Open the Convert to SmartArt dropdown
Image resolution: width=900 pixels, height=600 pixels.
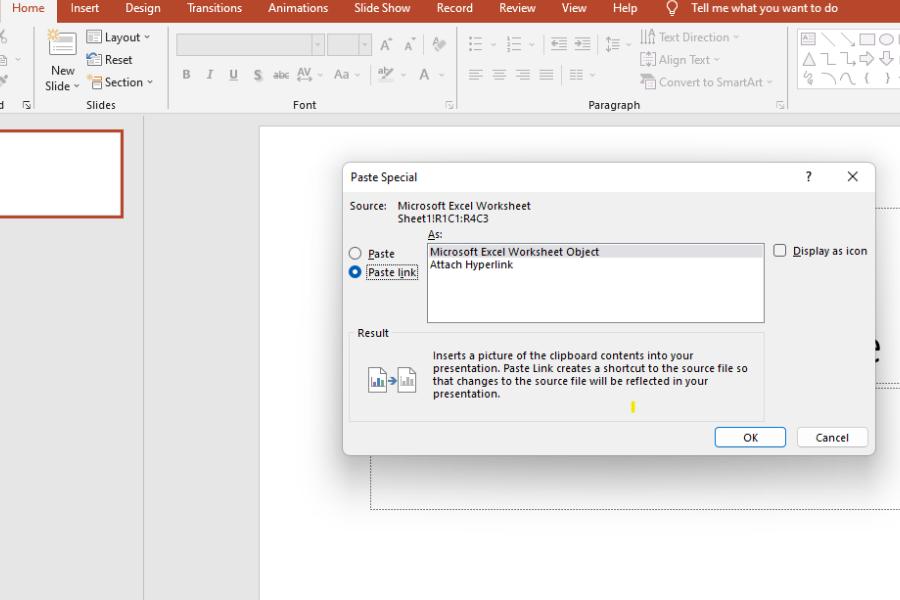point(707,82)
